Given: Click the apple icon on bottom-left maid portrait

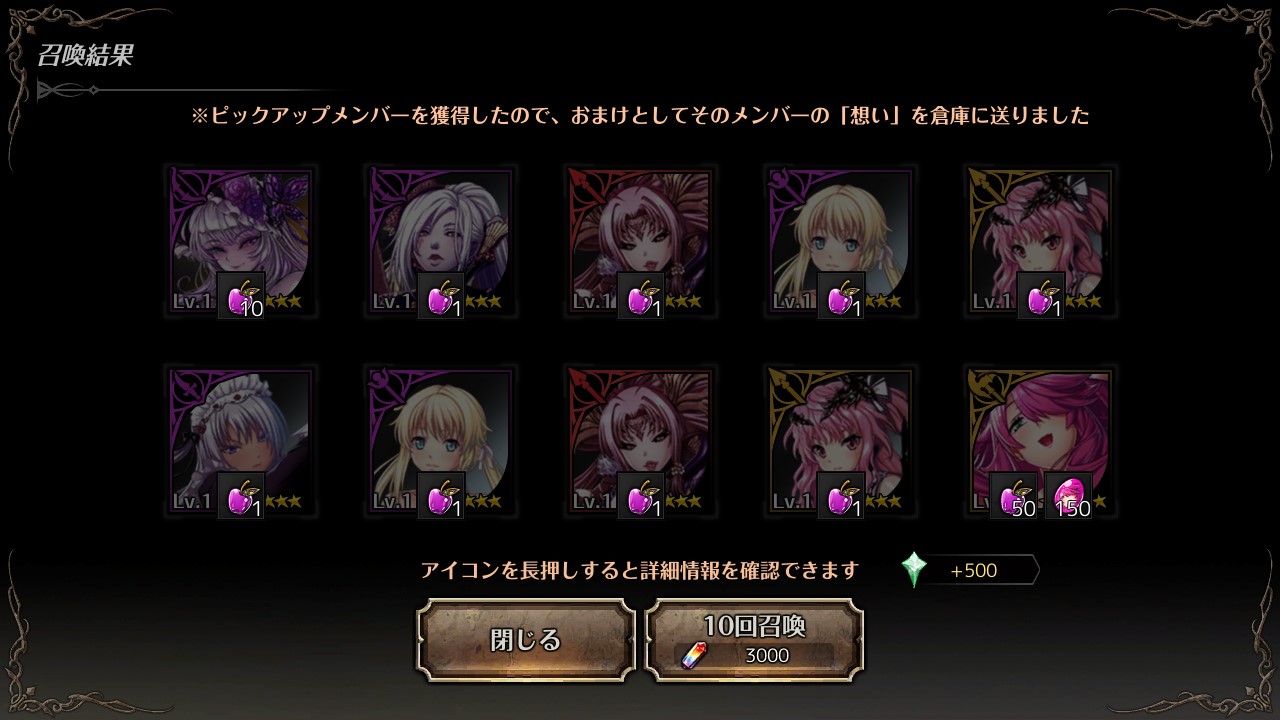Looking at the screenshot, I should (242, 496).
